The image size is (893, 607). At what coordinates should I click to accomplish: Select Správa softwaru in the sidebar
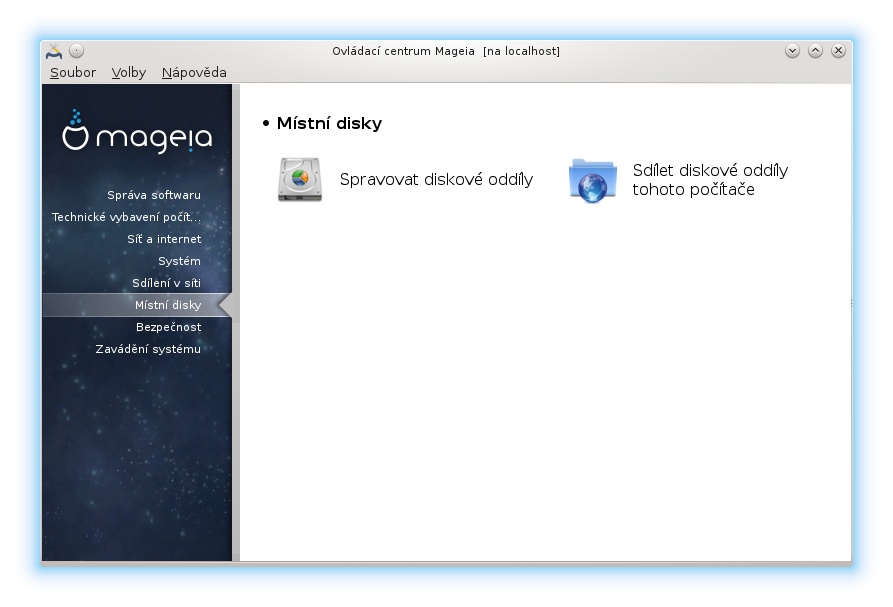point(154,195)
